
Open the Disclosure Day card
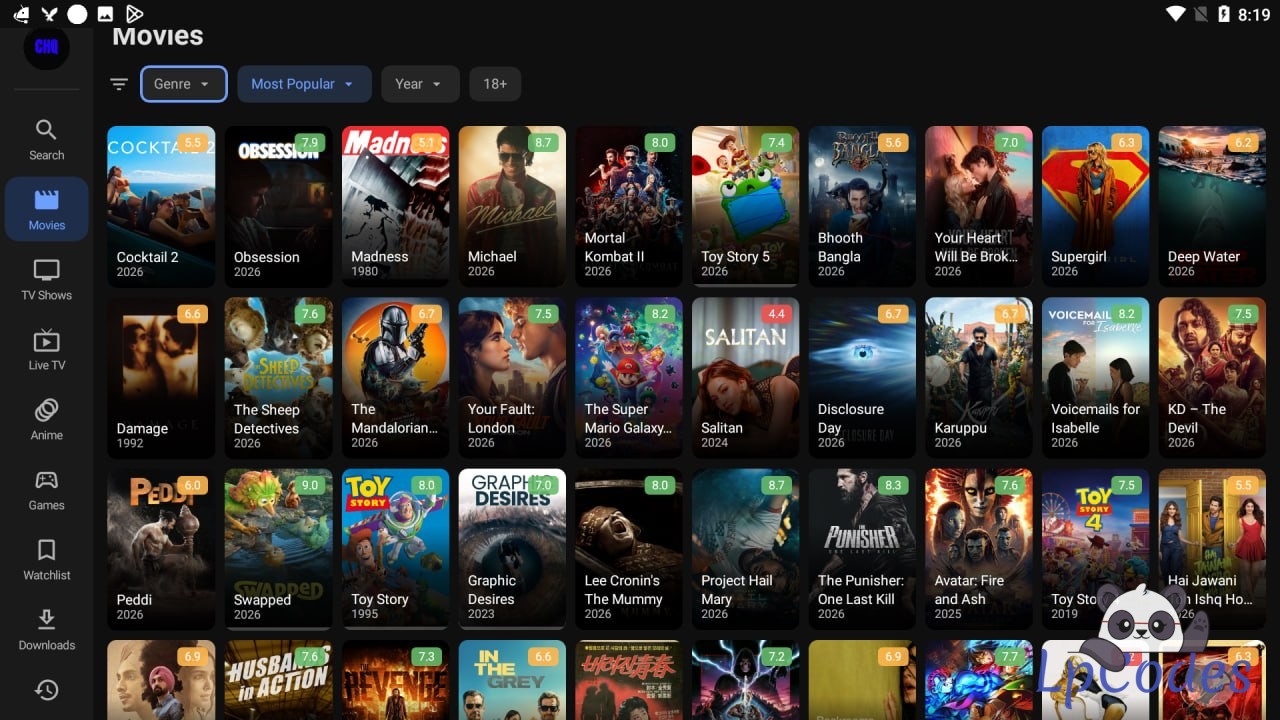[x=863, y=378]
